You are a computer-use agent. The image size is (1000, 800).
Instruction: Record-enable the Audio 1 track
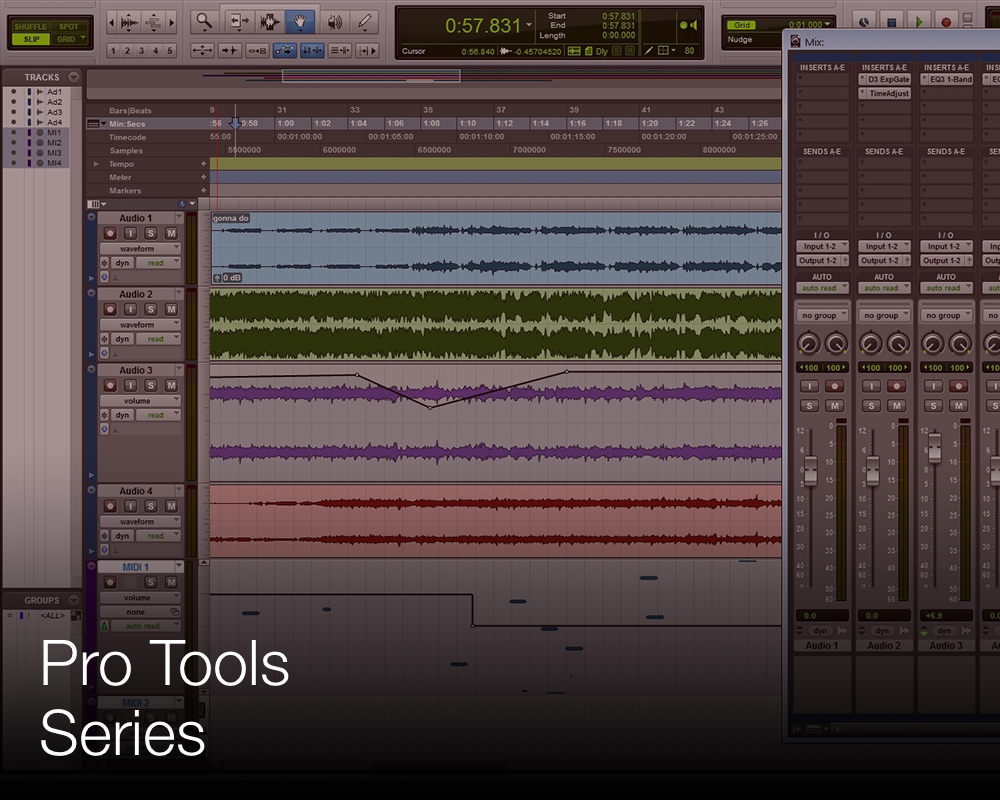[x=110, y=233]
